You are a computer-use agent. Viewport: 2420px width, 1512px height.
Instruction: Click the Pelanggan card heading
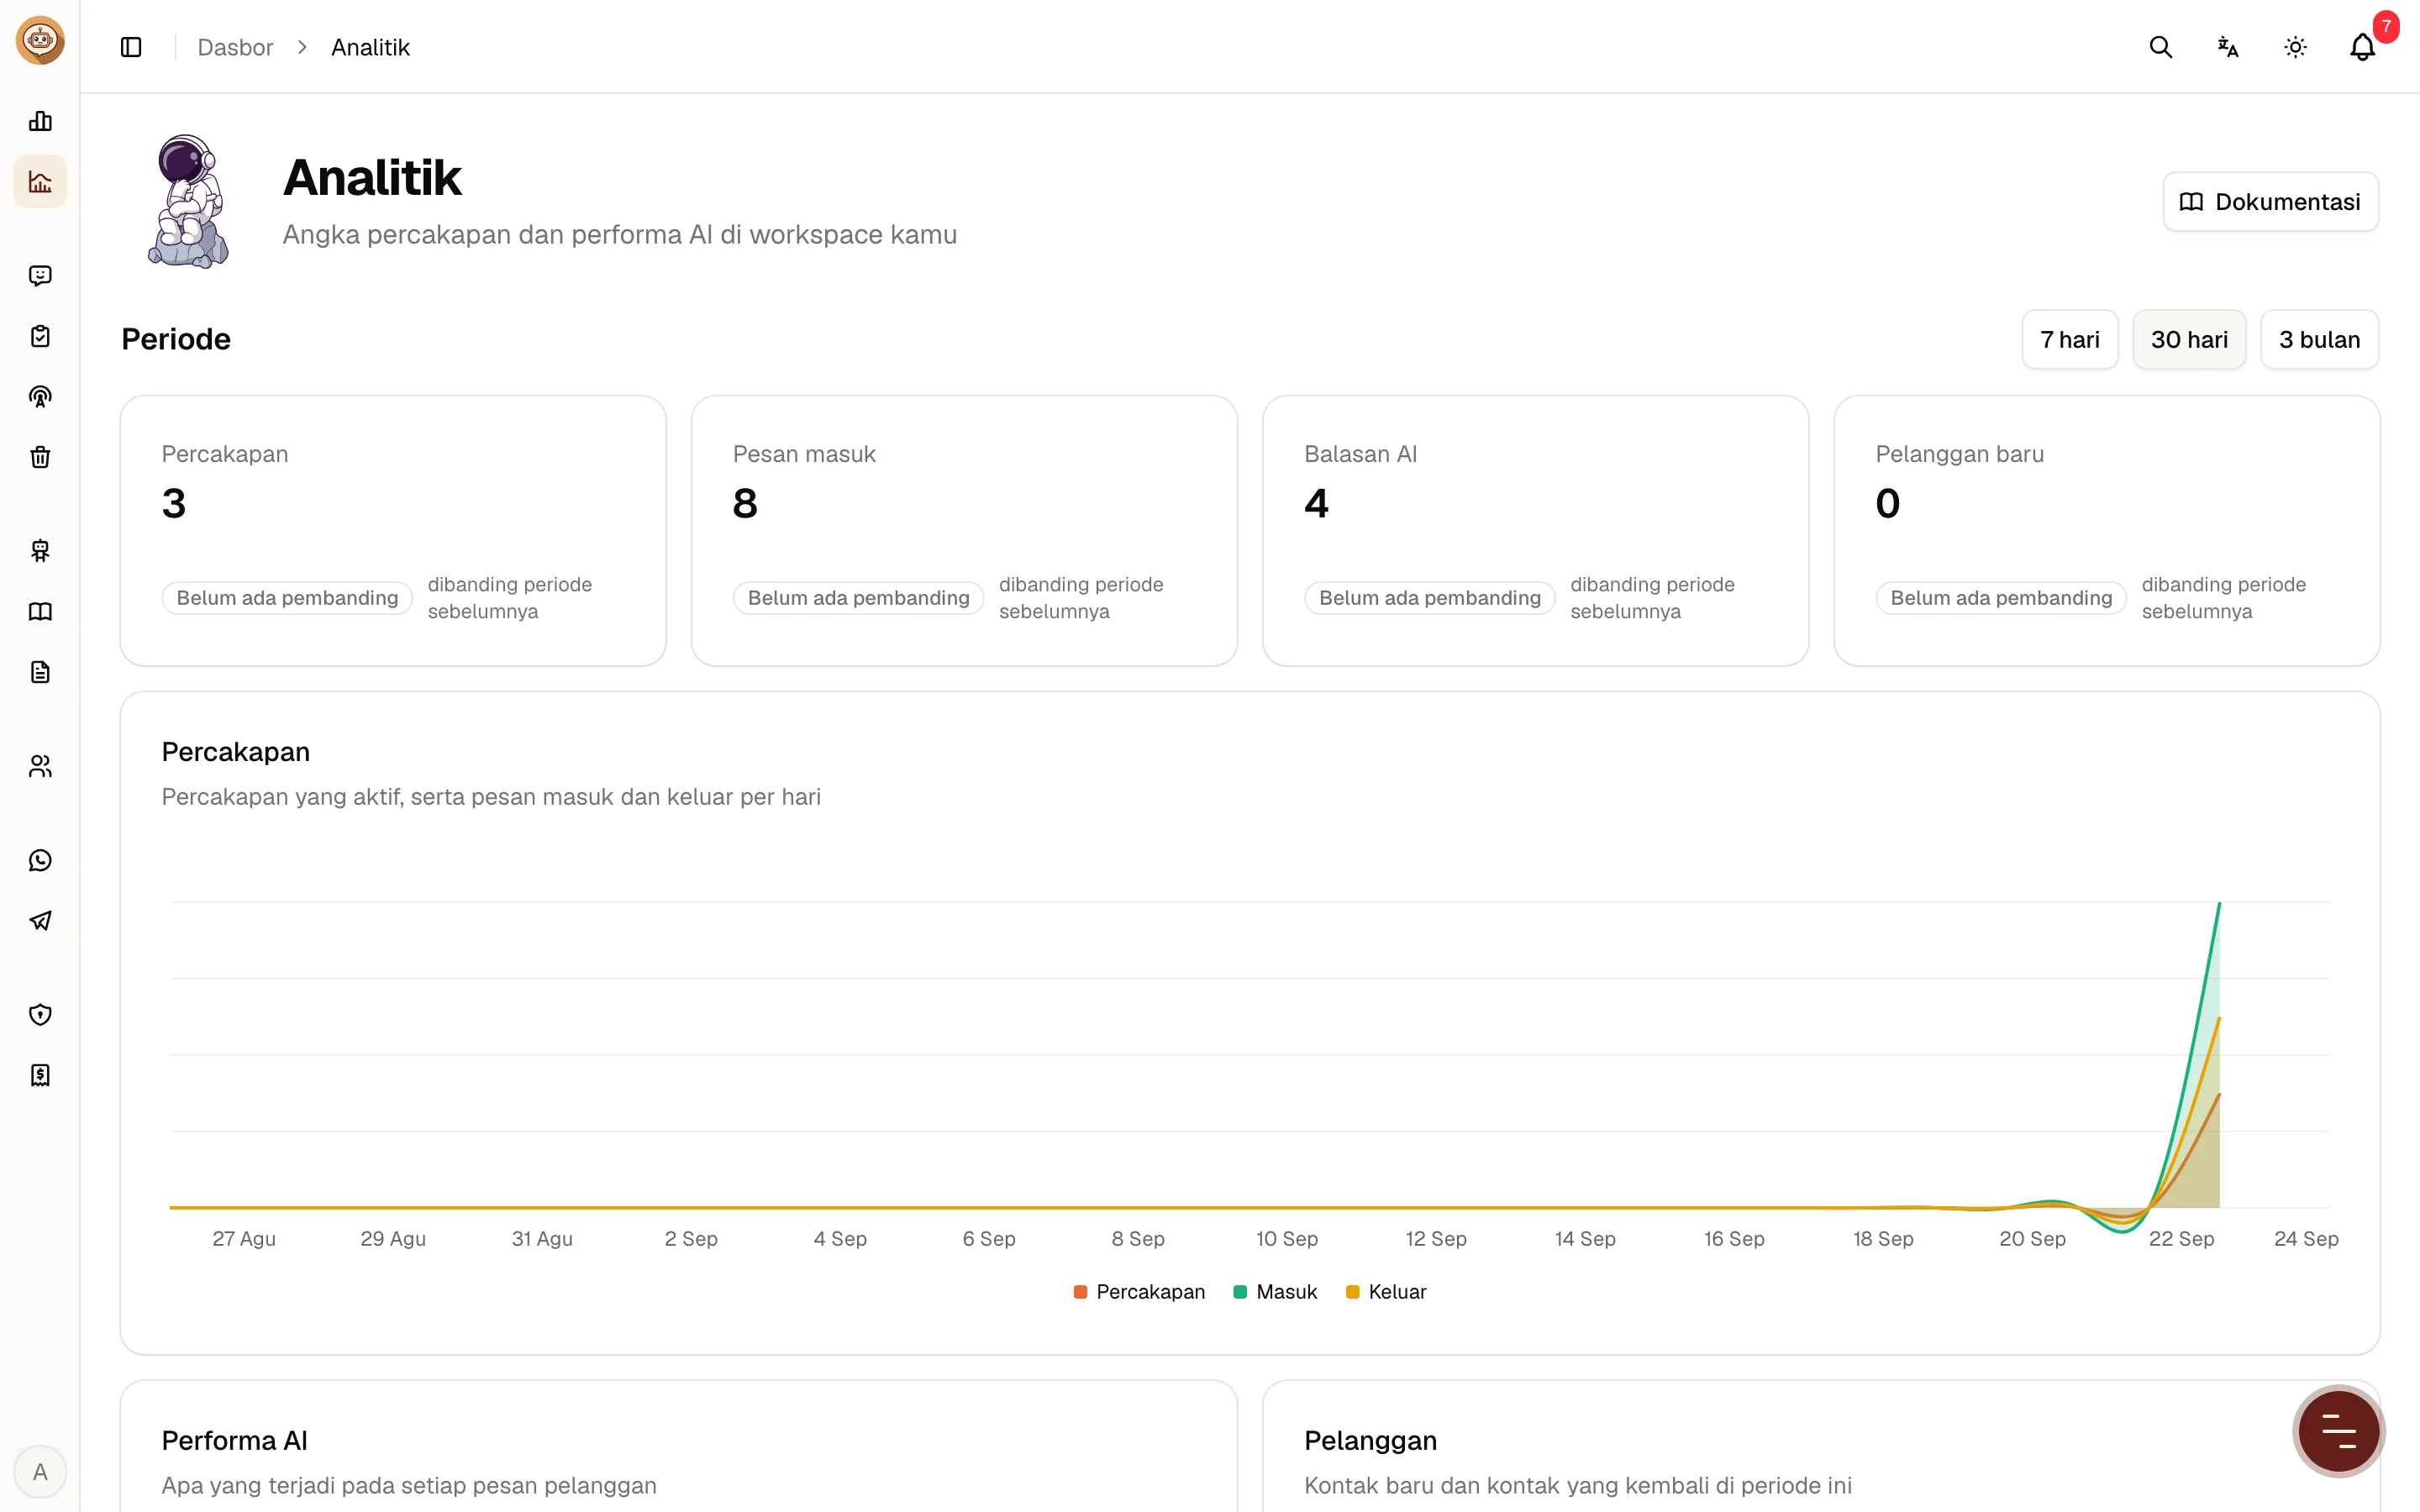click(x=1370, y=1441)
